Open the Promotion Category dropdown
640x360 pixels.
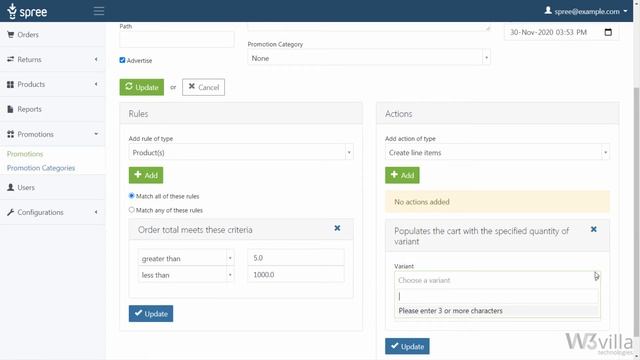click(369, 58)
